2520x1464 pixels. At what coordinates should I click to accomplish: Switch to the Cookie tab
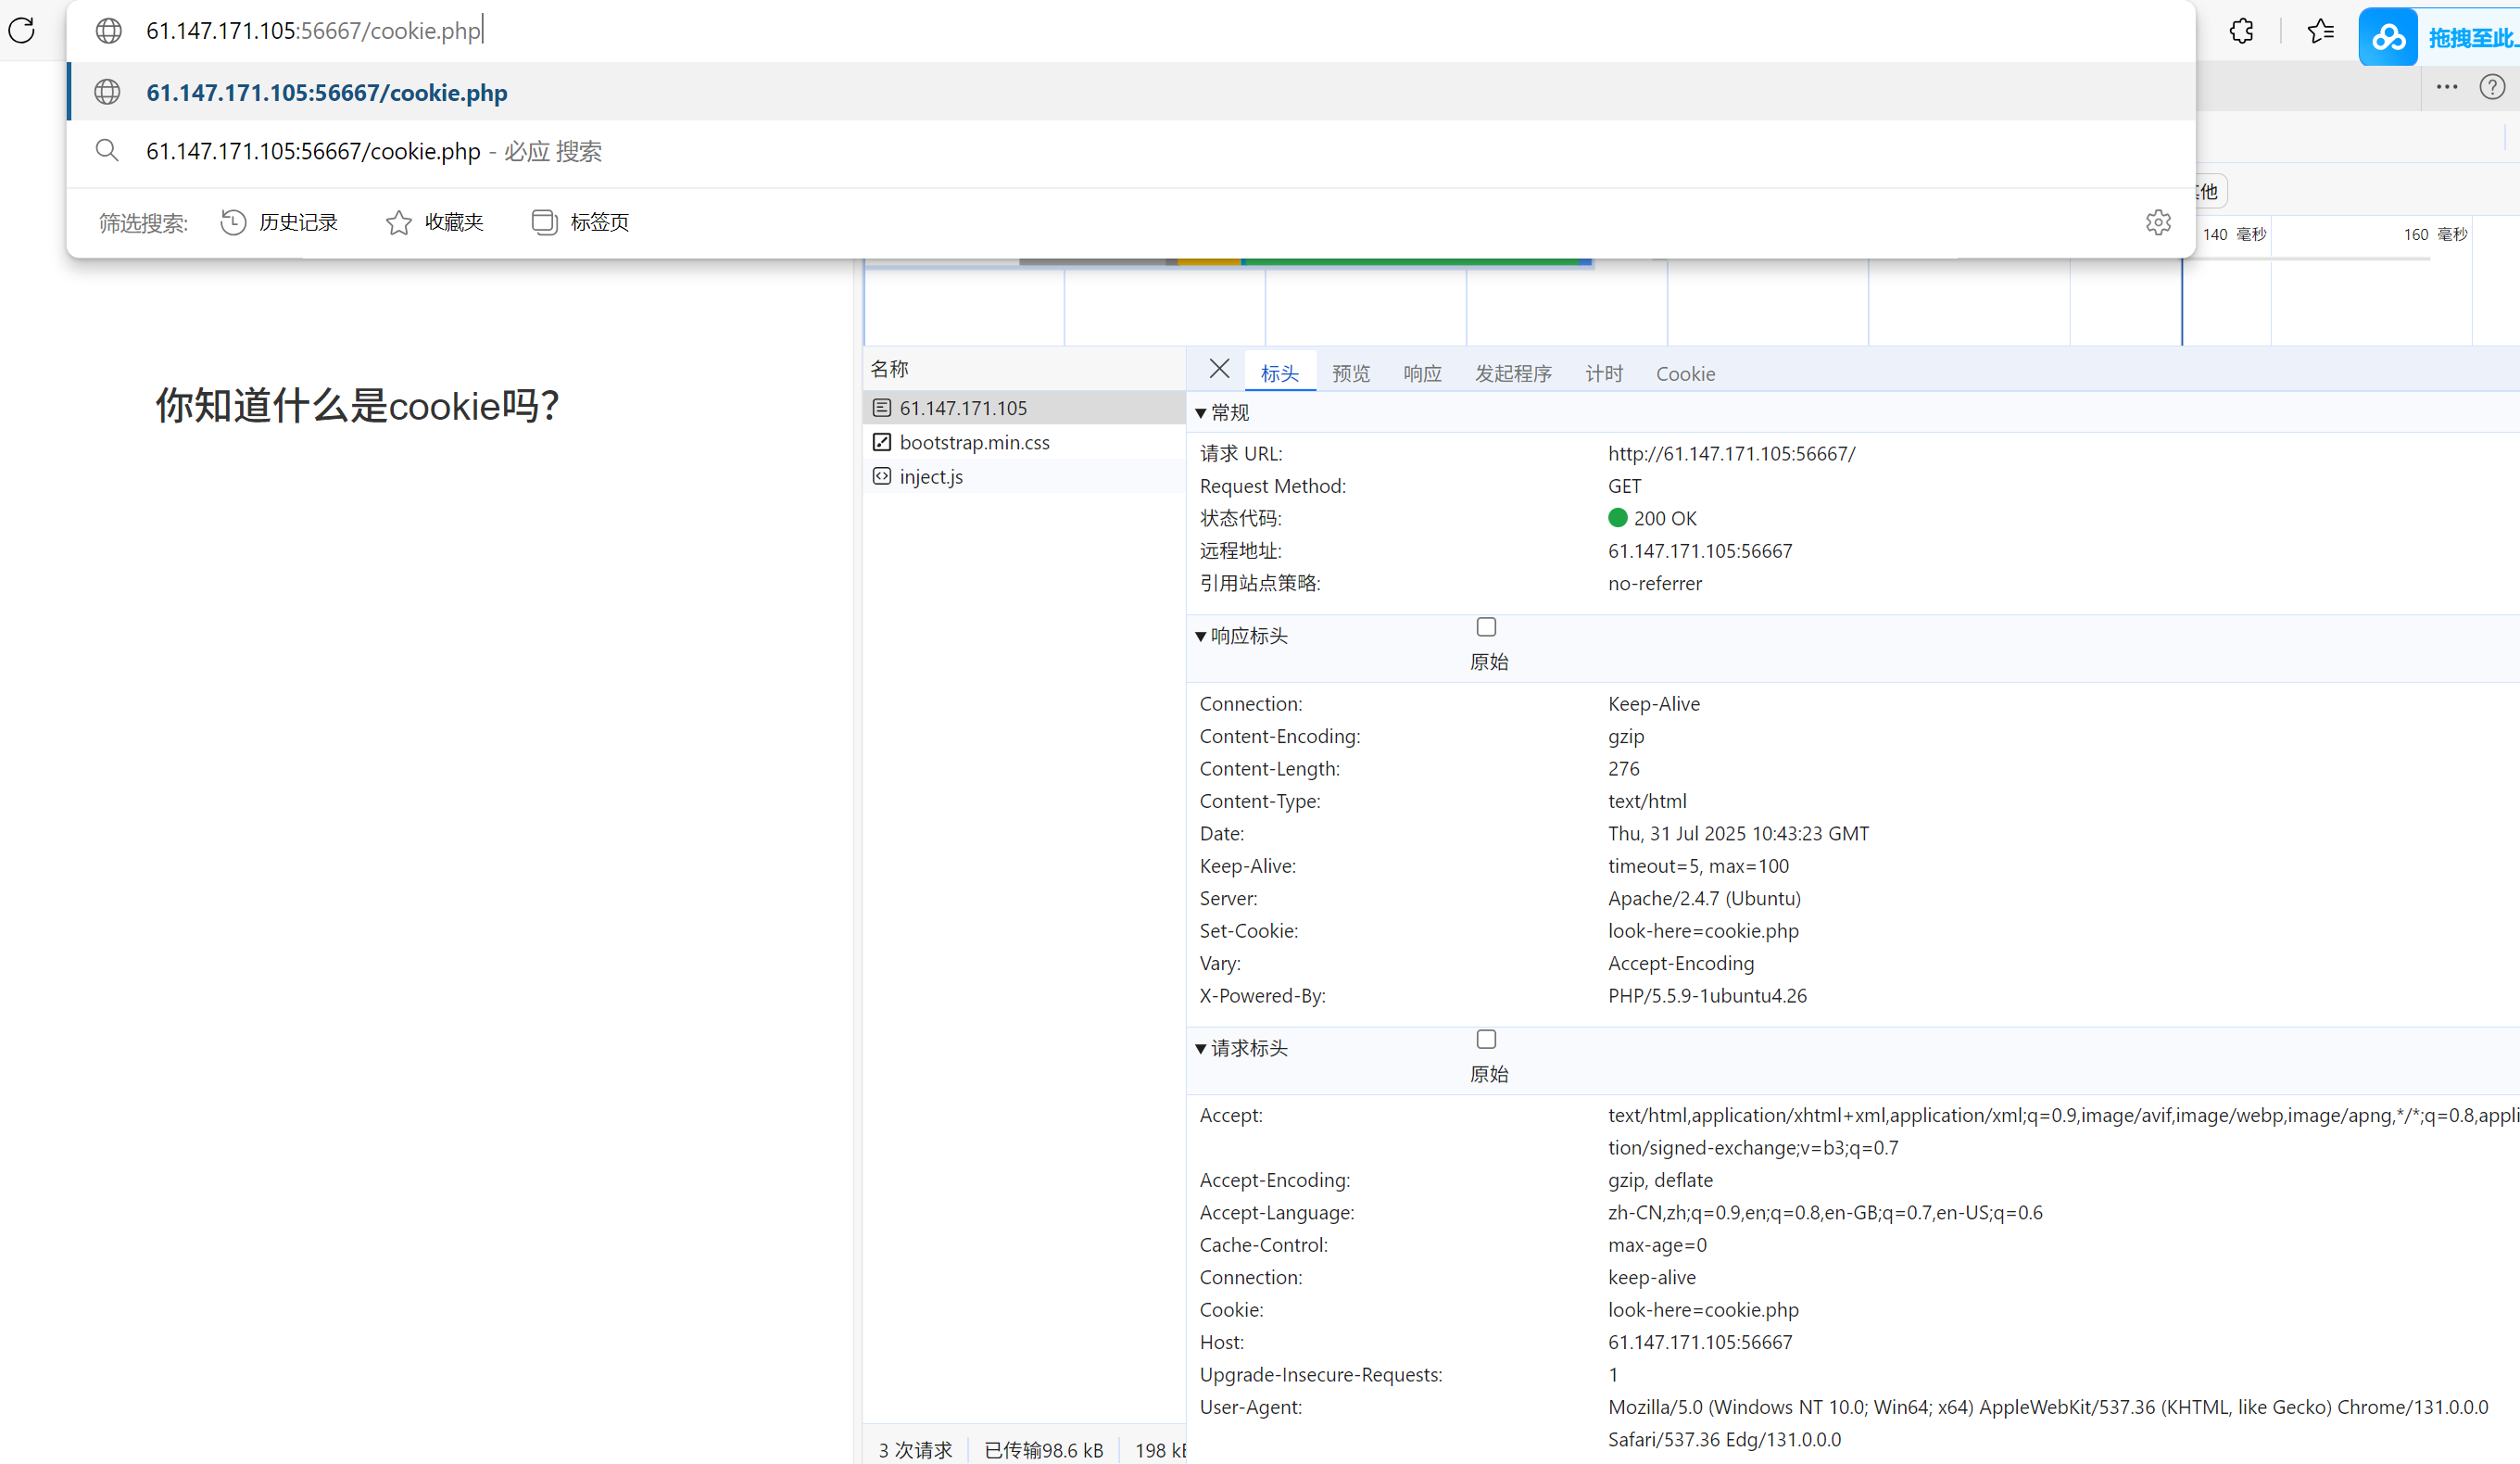(x=1685, y=373)
